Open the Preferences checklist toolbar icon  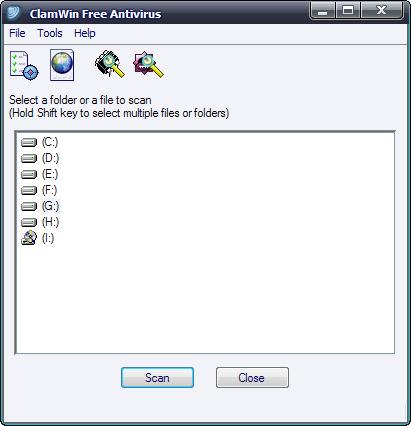(24, 65)
